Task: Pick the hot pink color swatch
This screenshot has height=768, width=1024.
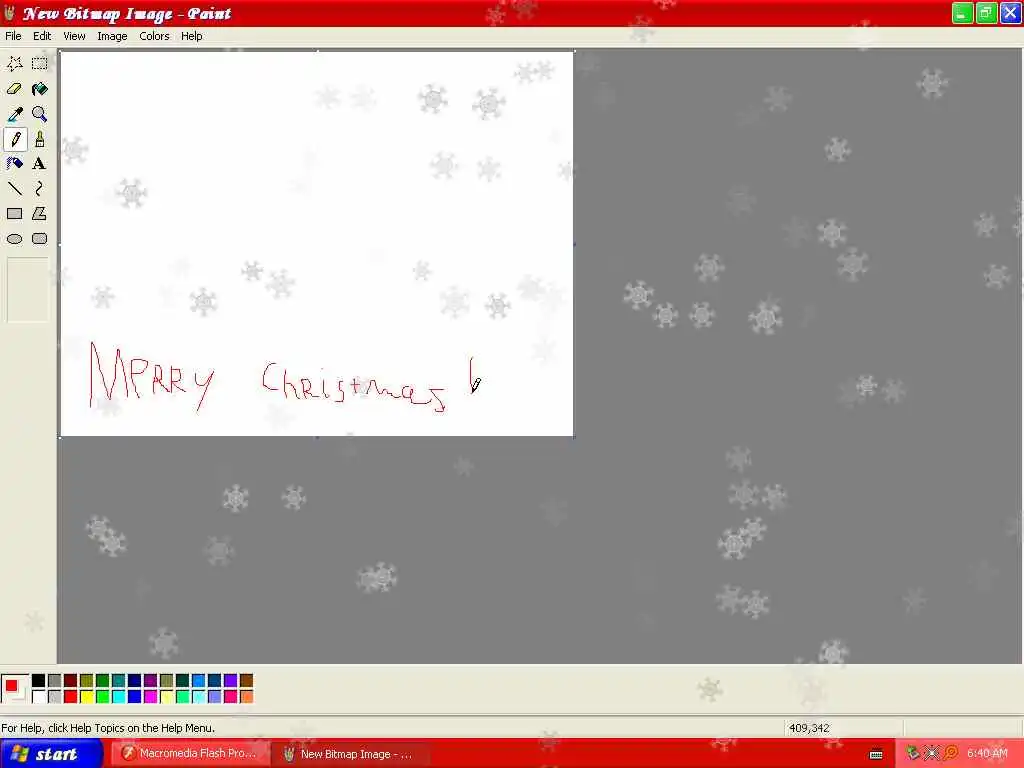Action: [x=231, y=697]
